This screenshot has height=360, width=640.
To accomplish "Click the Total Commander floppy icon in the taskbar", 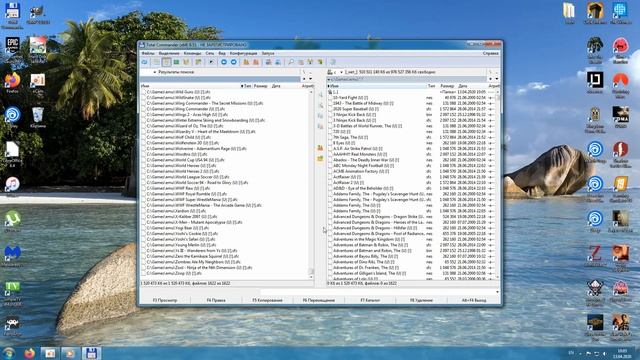I will [x=91, y=353].
